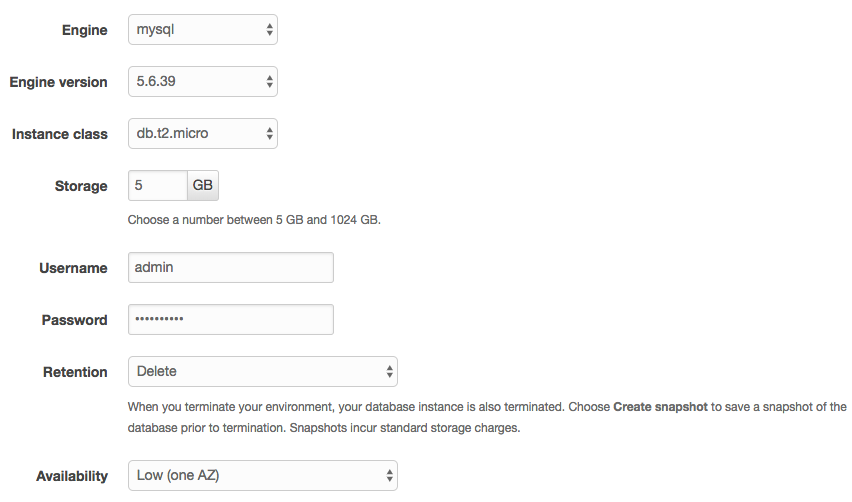Screen dimensions: 852x502
Task: Open the Instance class db.t2.micro dropdown
Action: [203, 134]
